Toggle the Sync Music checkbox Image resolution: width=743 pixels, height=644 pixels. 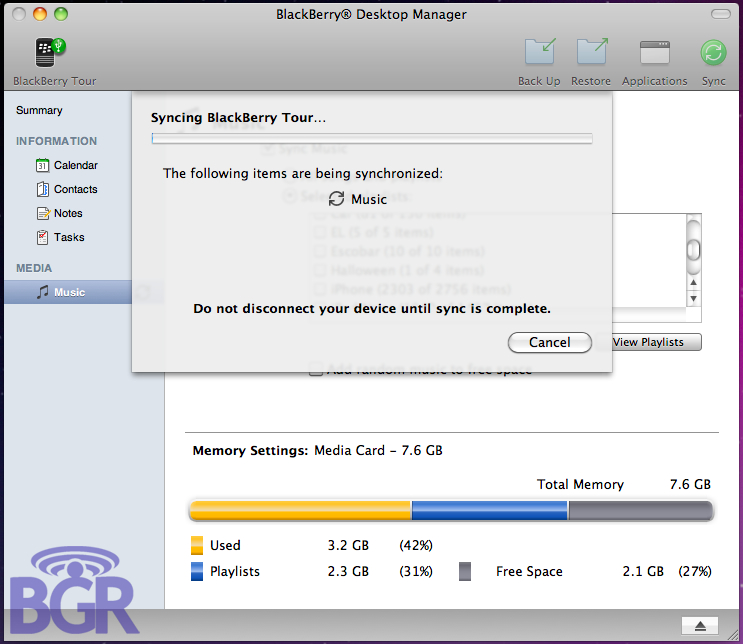268,149
